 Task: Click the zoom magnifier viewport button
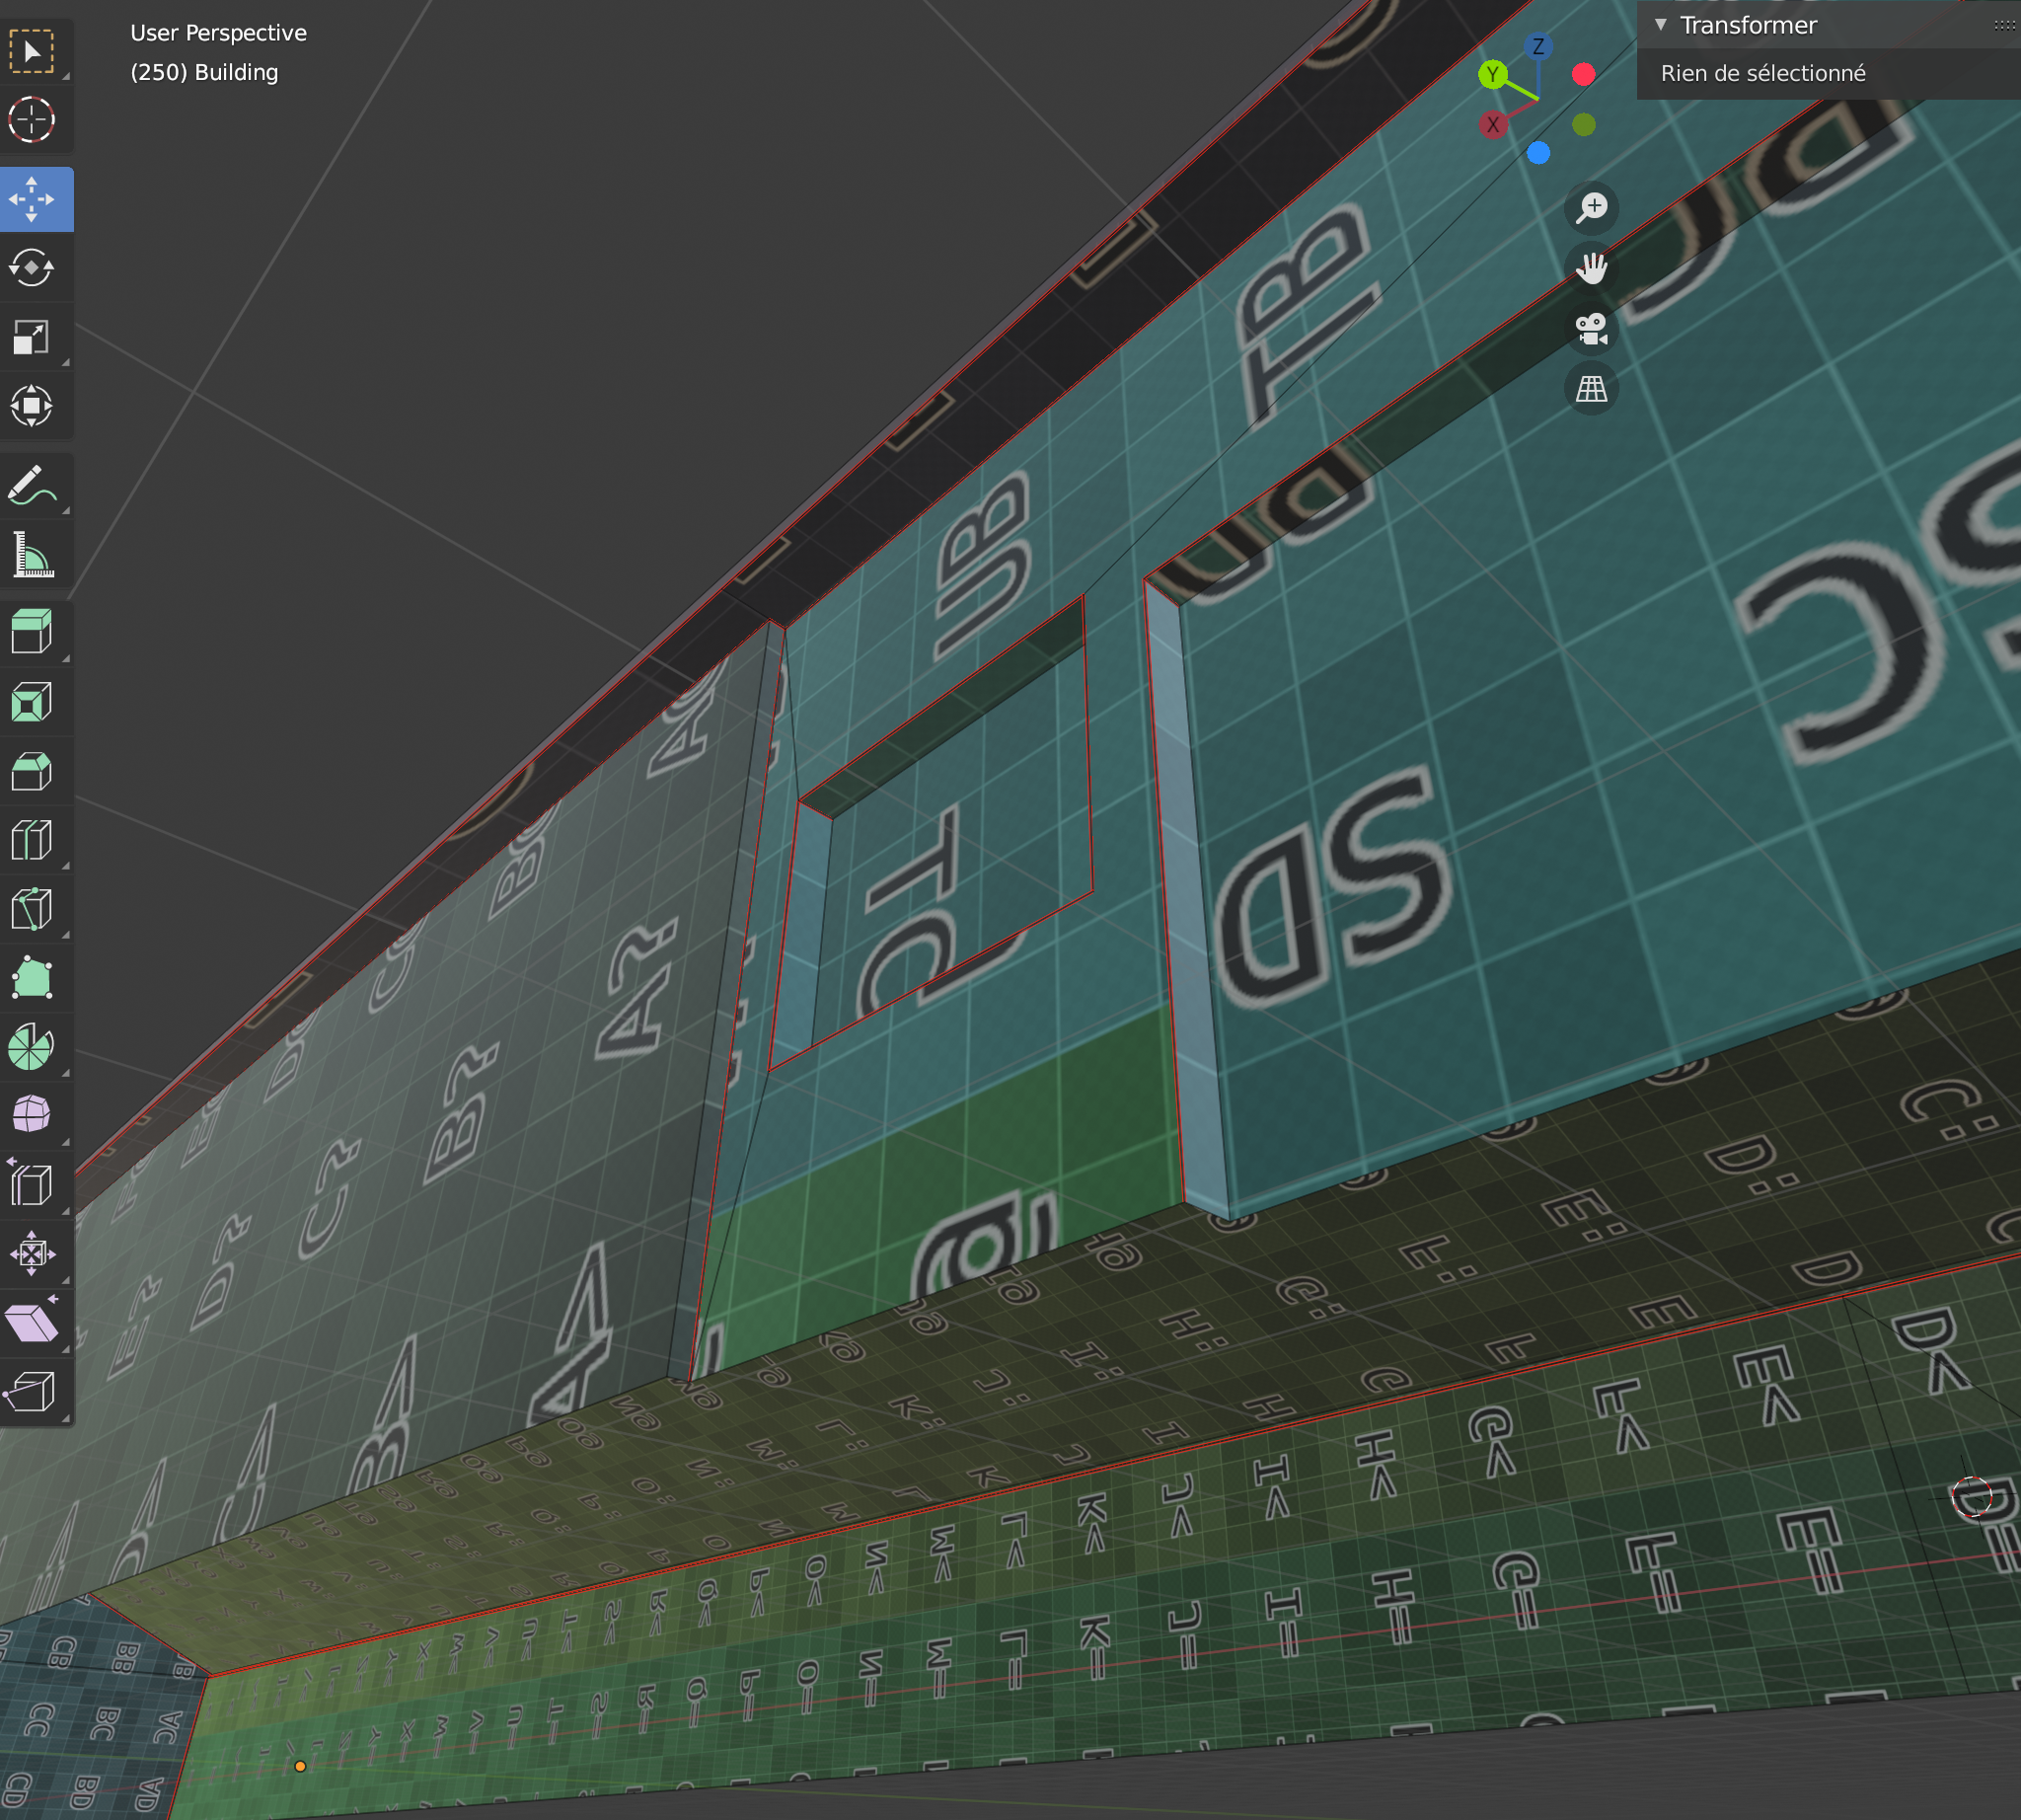click(x=1591, y=207)
